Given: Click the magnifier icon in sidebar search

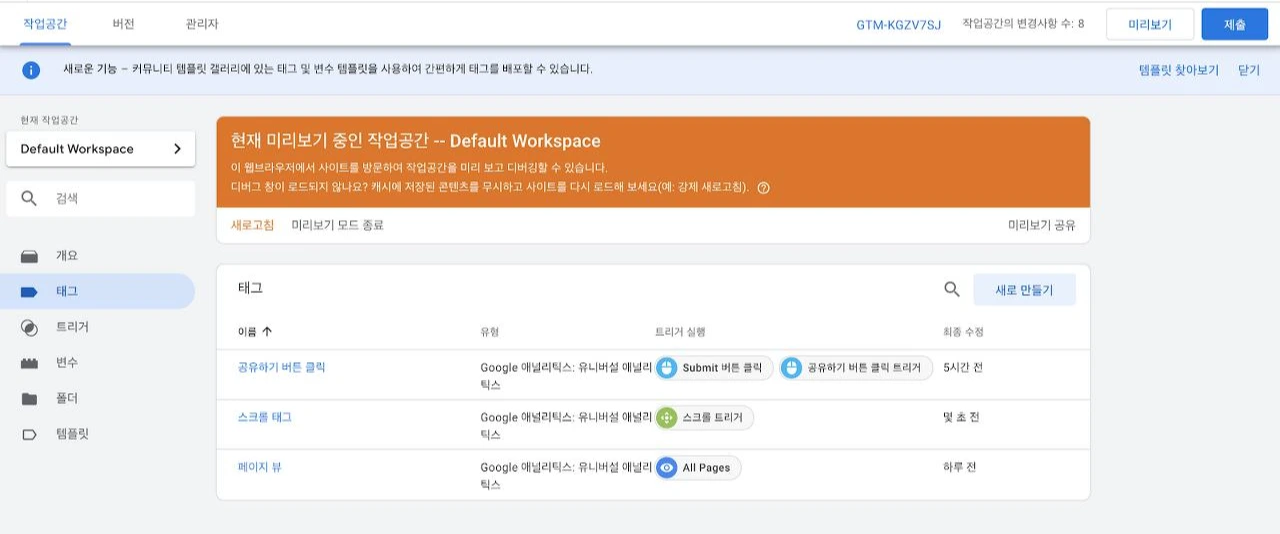Looking at the screenshot, I should click(x=29, y=198).
